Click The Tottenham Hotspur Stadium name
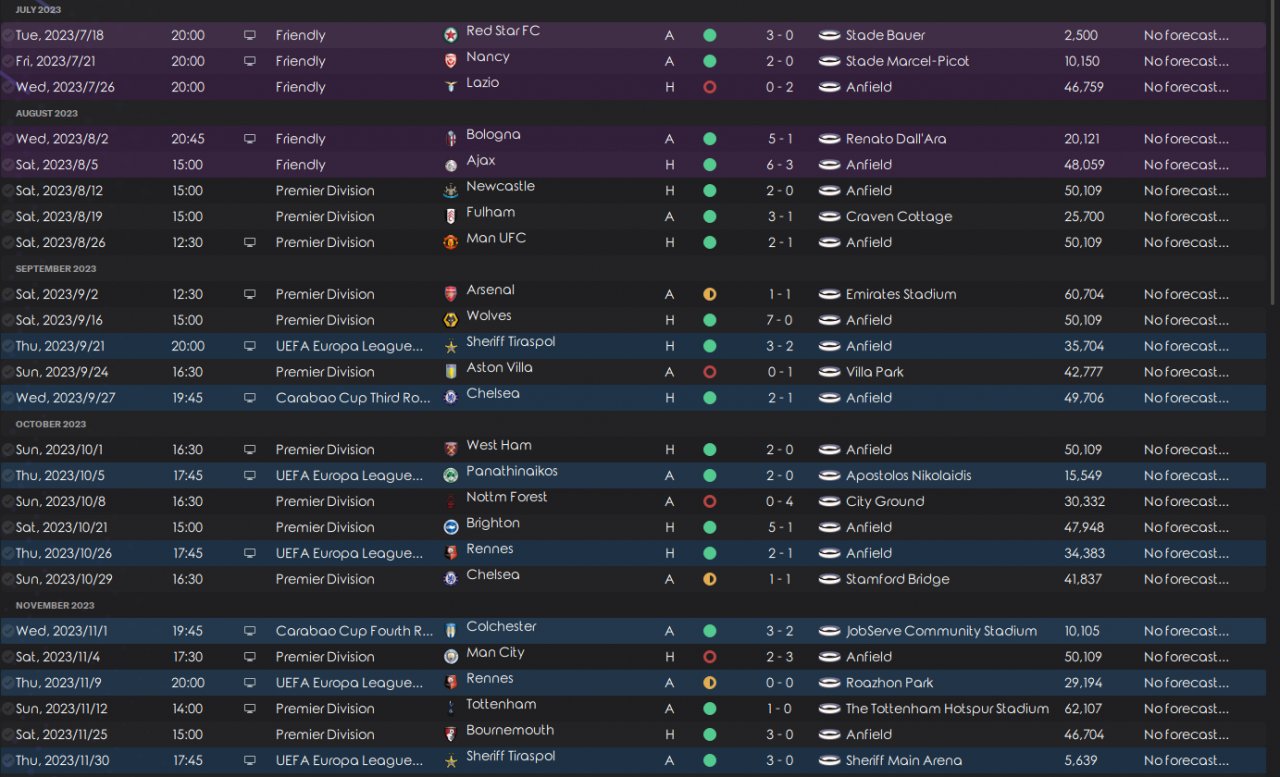This screenshot has width=1280, height=777. (946, 708)
